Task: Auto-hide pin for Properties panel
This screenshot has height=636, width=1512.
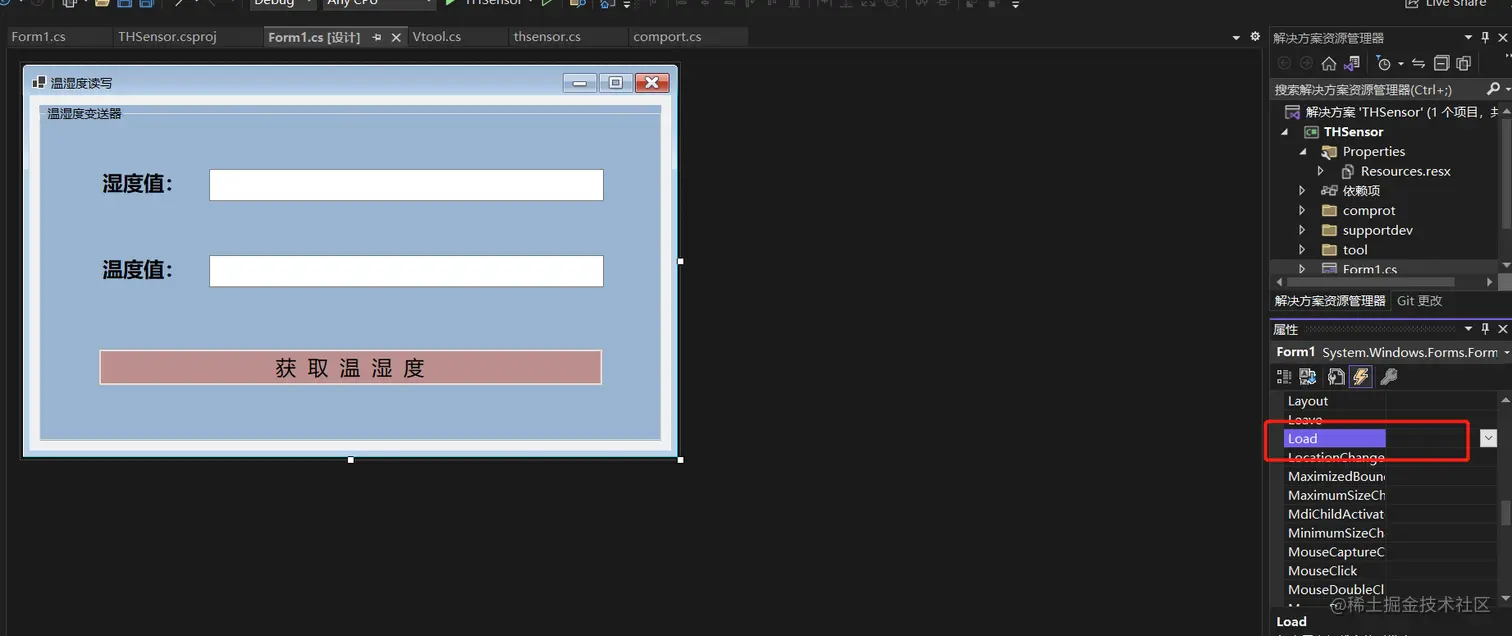Action: coord(1486,329)
